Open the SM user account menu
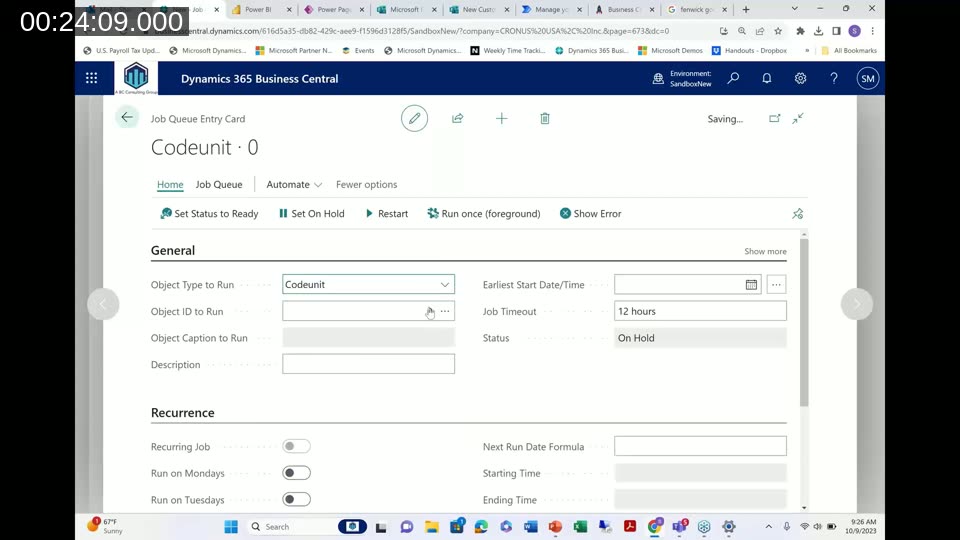This screenshot has height=540, width=960. point(868,78)
